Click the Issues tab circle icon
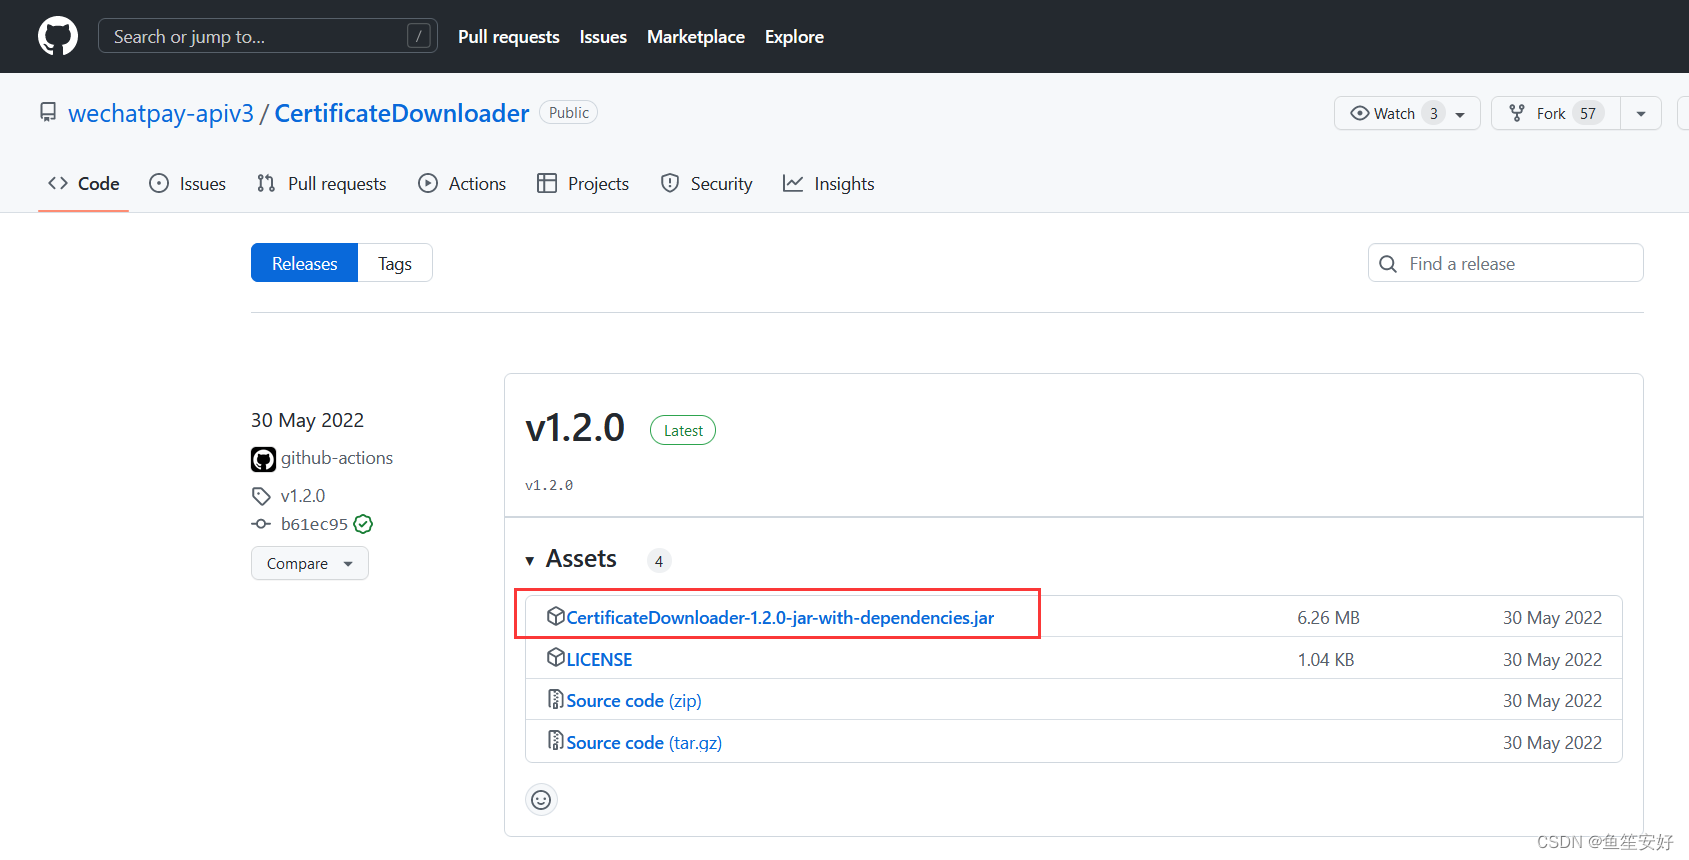The width and height of the screenshot is (1689, 860). (159, 183)
